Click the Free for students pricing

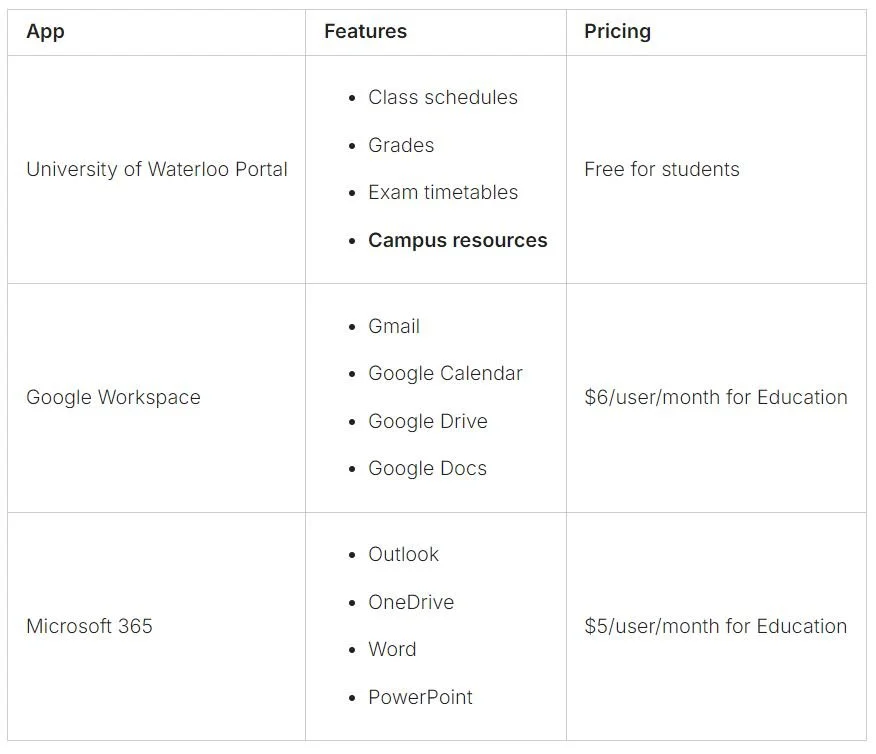click(662, 169)
